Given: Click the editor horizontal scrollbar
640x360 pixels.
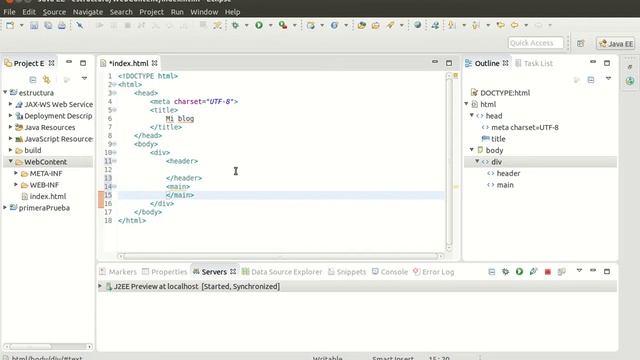Looking at the screenshot, I should (280, 256).
